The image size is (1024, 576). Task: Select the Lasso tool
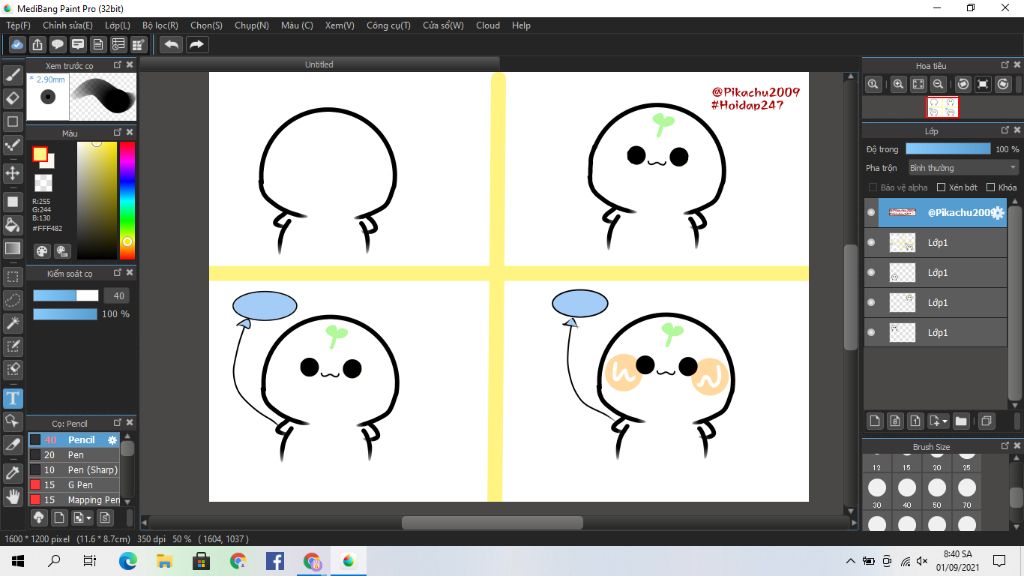[12, 300]
